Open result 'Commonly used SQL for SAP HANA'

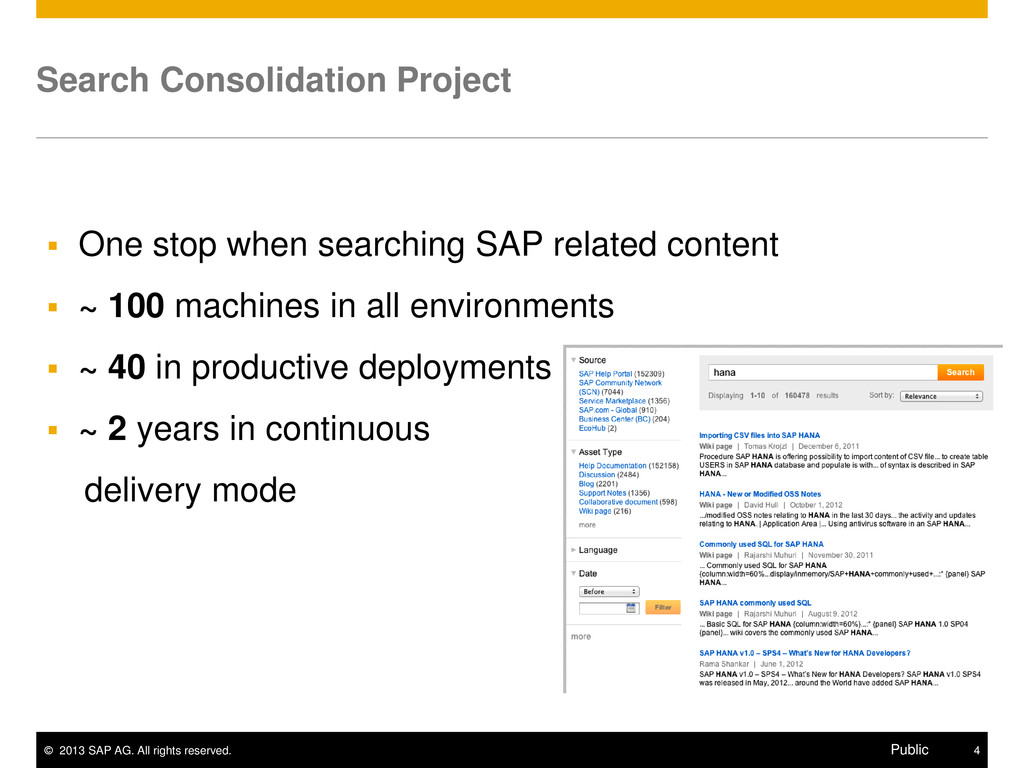click(x=761, y=544)
